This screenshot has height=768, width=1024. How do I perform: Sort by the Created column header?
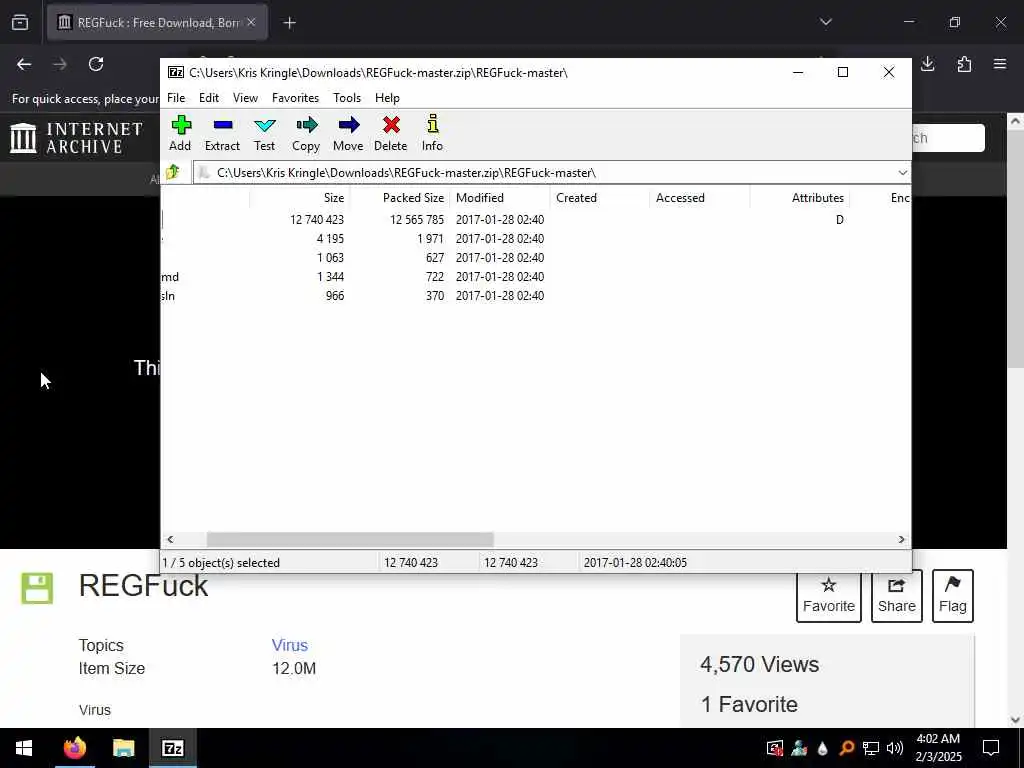[600, 198]
